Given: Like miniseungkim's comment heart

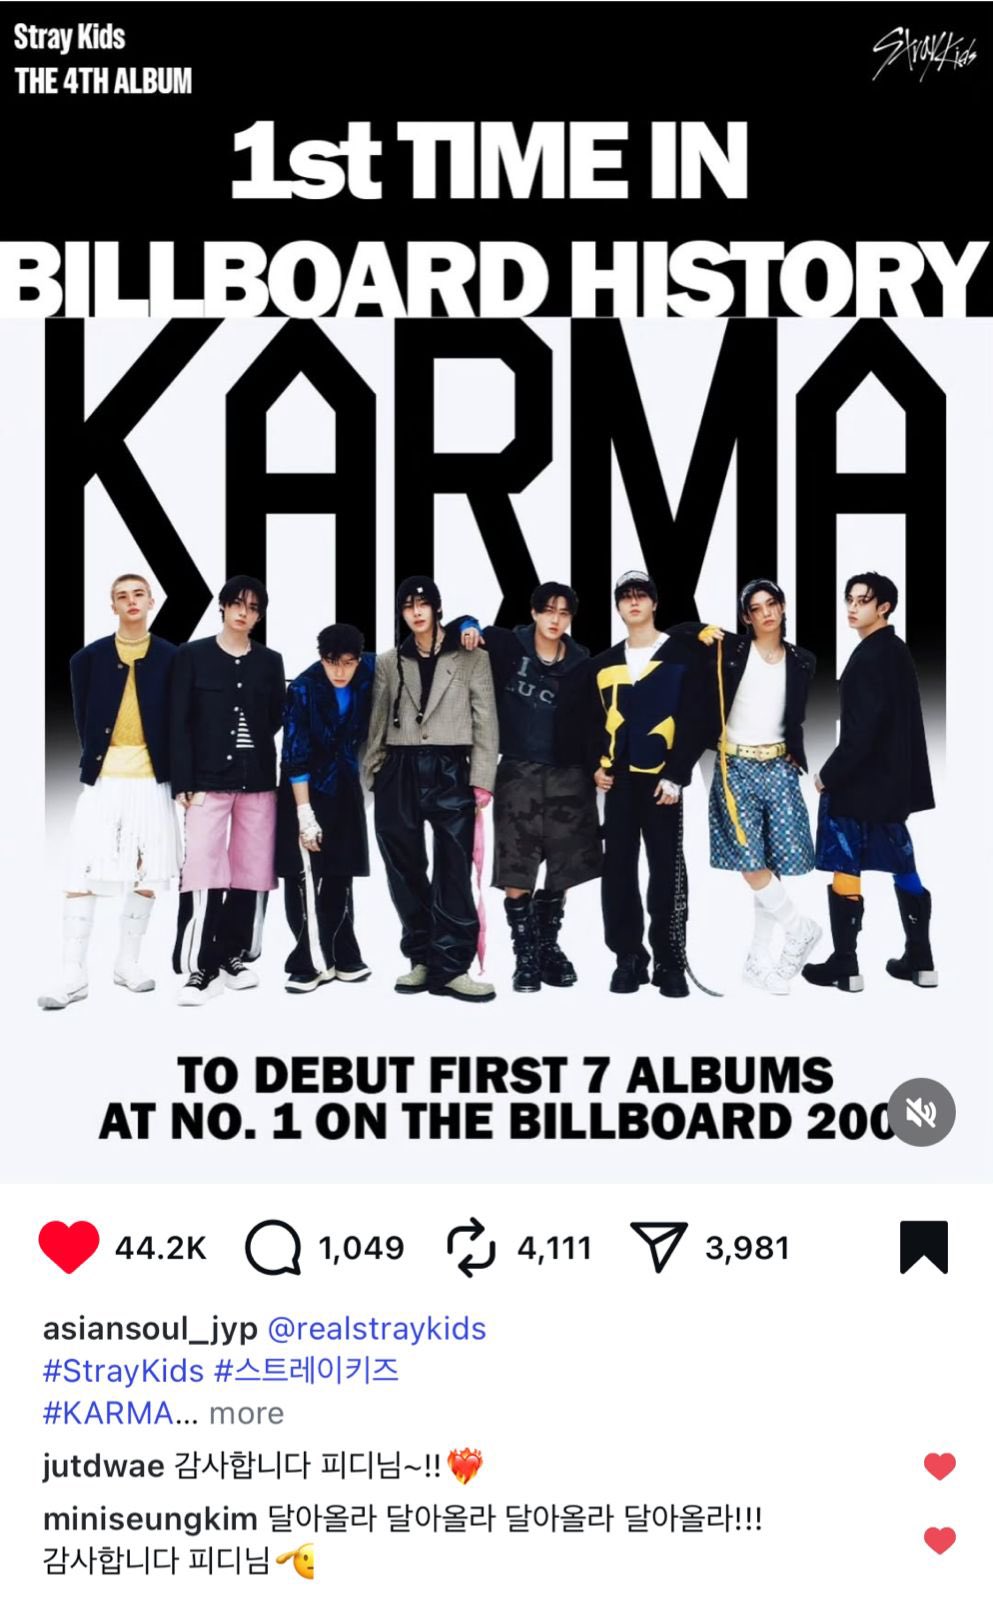Looking at the screenshot, I should pos(939,1540).
